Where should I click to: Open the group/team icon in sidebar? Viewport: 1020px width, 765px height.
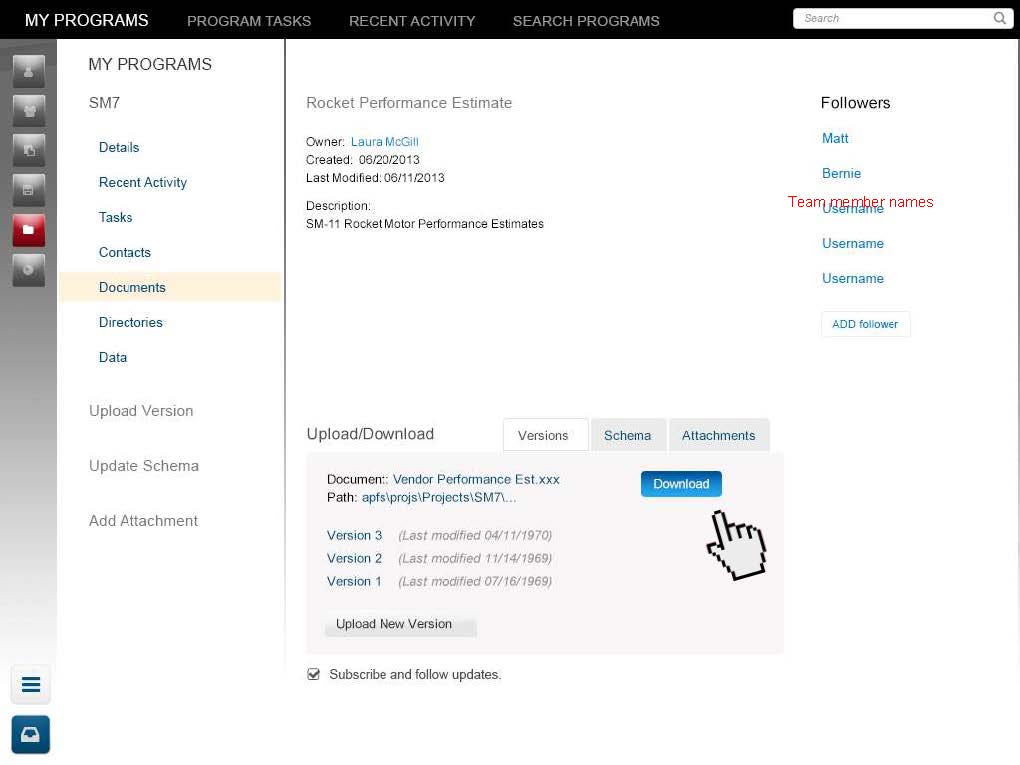click(x=28, y=110)
